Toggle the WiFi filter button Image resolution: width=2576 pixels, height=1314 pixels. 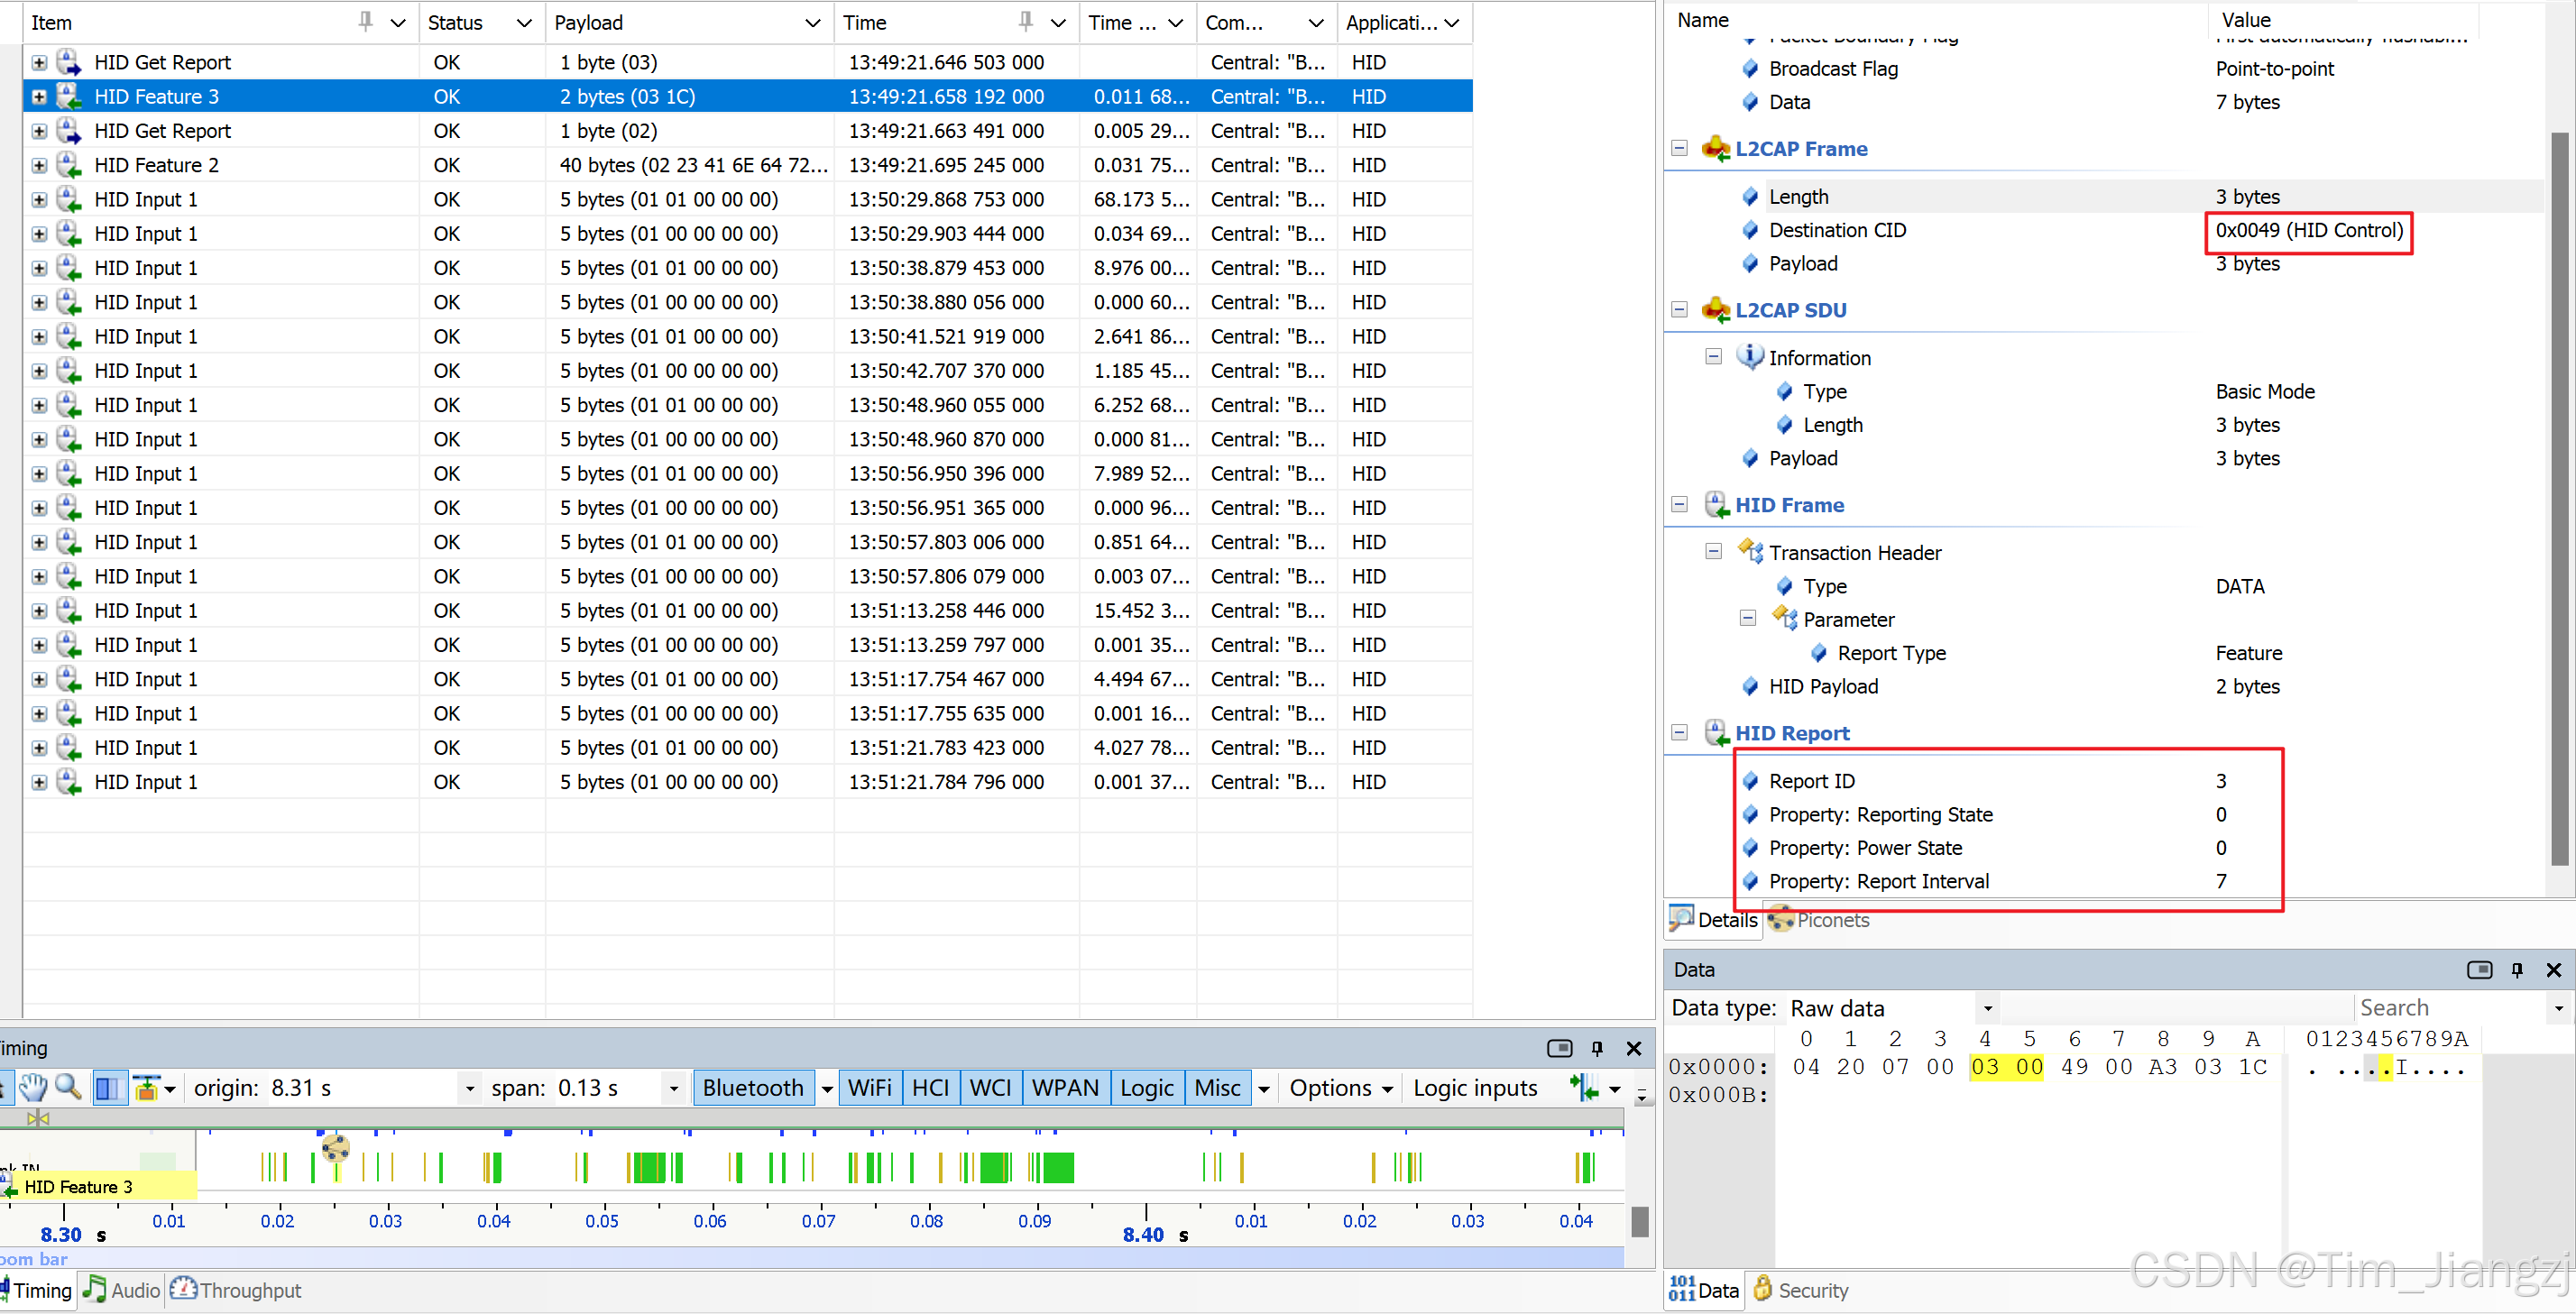click(x=869, y=1087)
